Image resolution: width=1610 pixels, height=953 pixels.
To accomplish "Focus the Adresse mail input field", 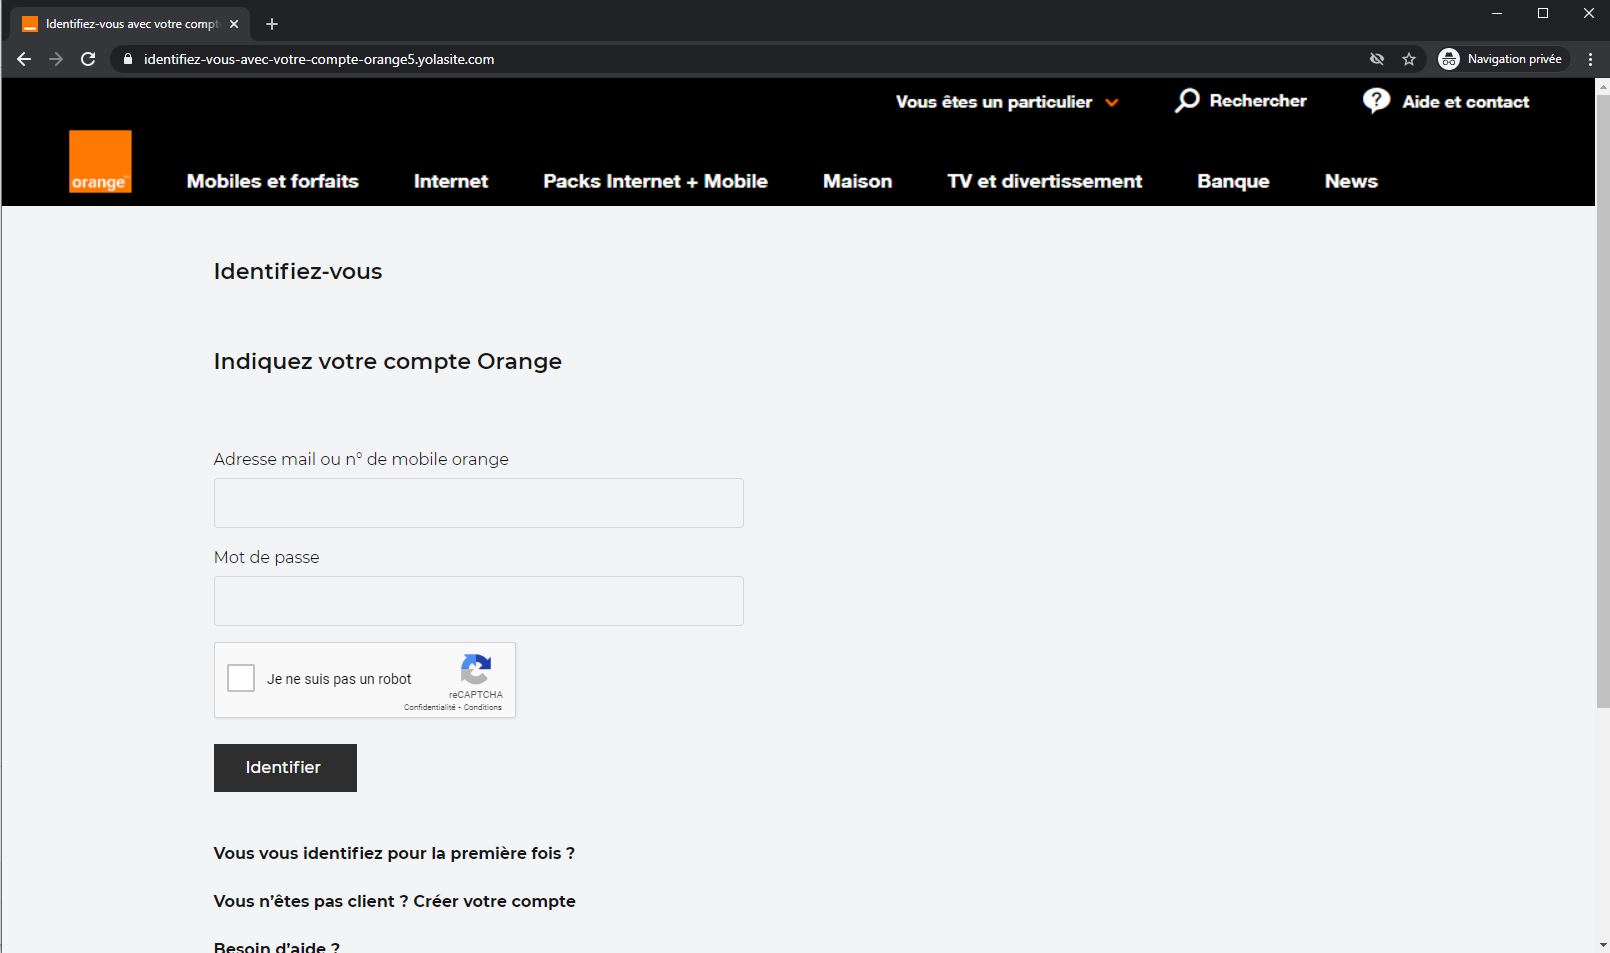I will click(479, 503).
